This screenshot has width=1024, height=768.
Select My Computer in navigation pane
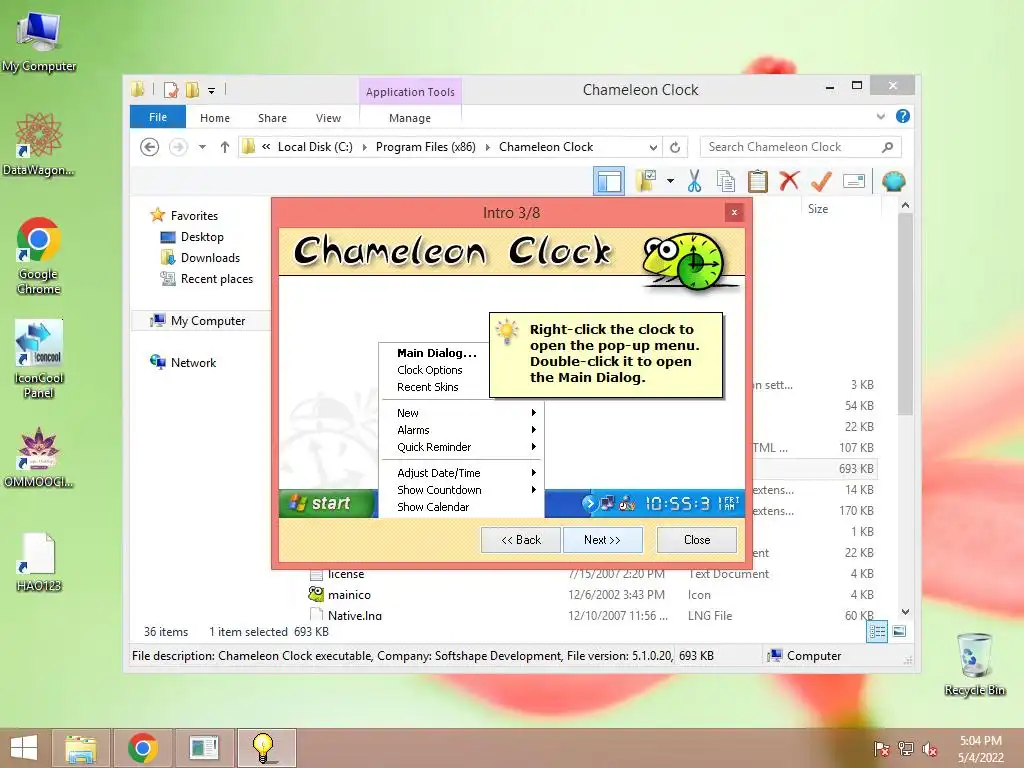click(x=208, y=321)
